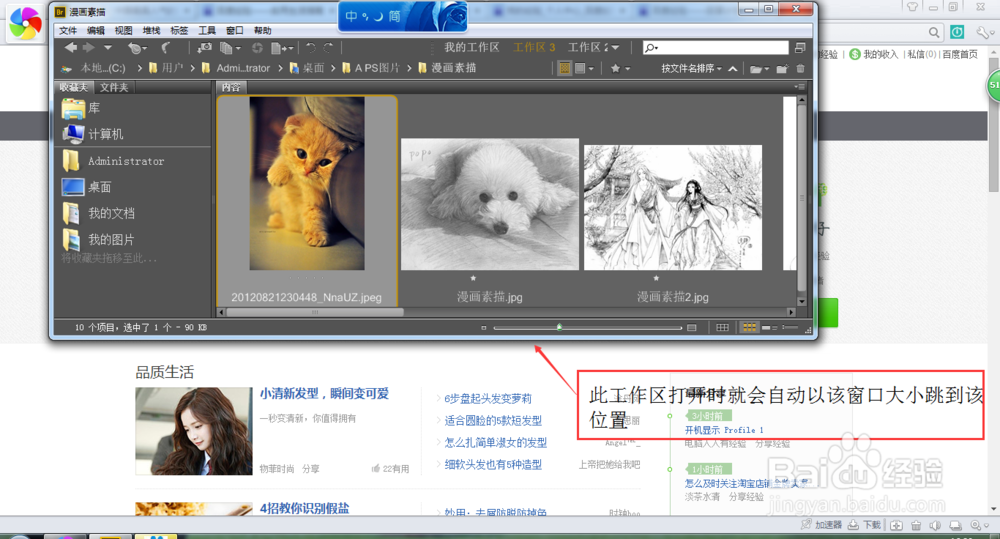Go back in Bridge folder history

point(71,47)
